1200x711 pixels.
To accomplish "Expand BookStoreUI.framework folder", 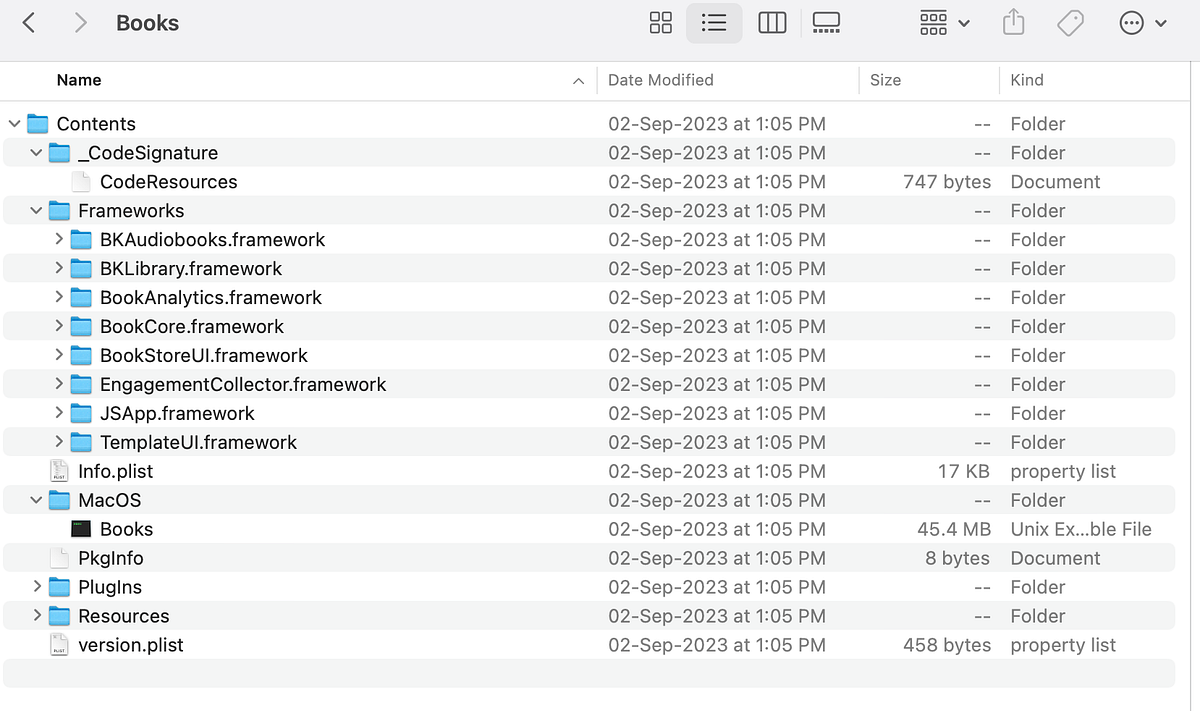I will (x=59, y=355).
